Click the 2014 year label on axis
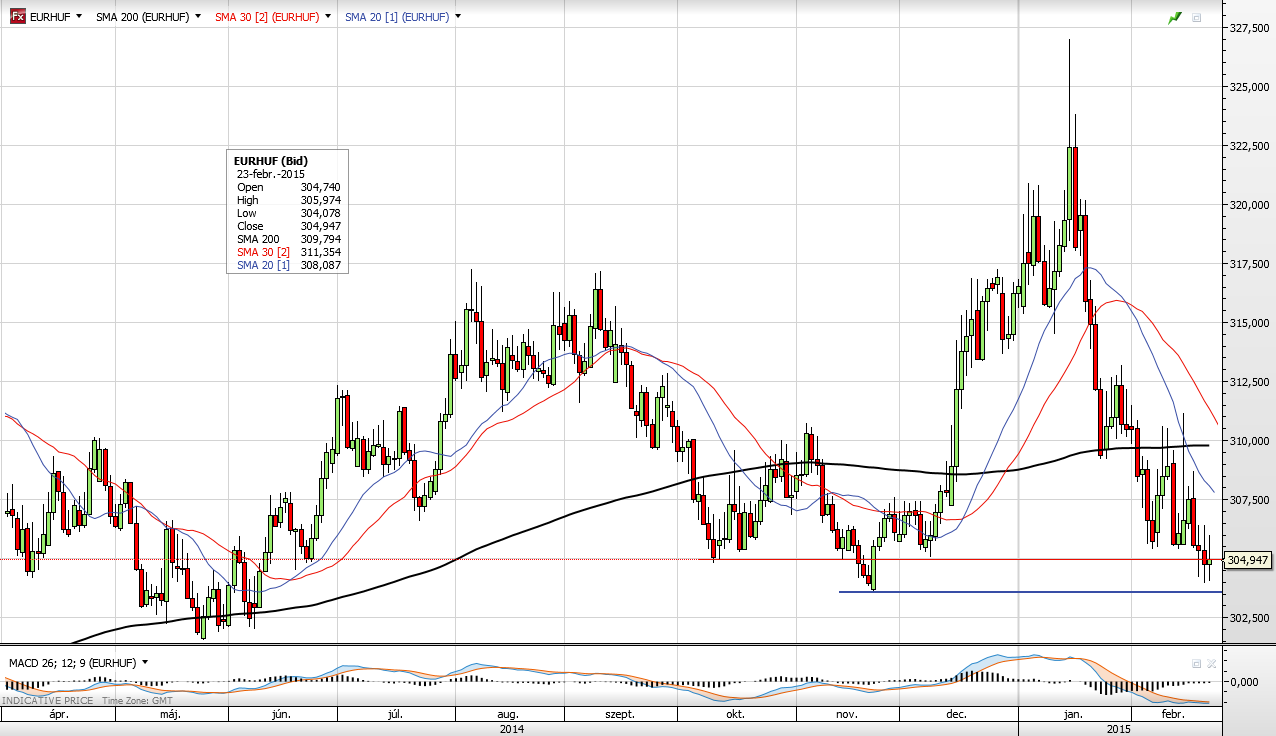Viewport: 1276px width, 736px height. (x=510, y=729)
